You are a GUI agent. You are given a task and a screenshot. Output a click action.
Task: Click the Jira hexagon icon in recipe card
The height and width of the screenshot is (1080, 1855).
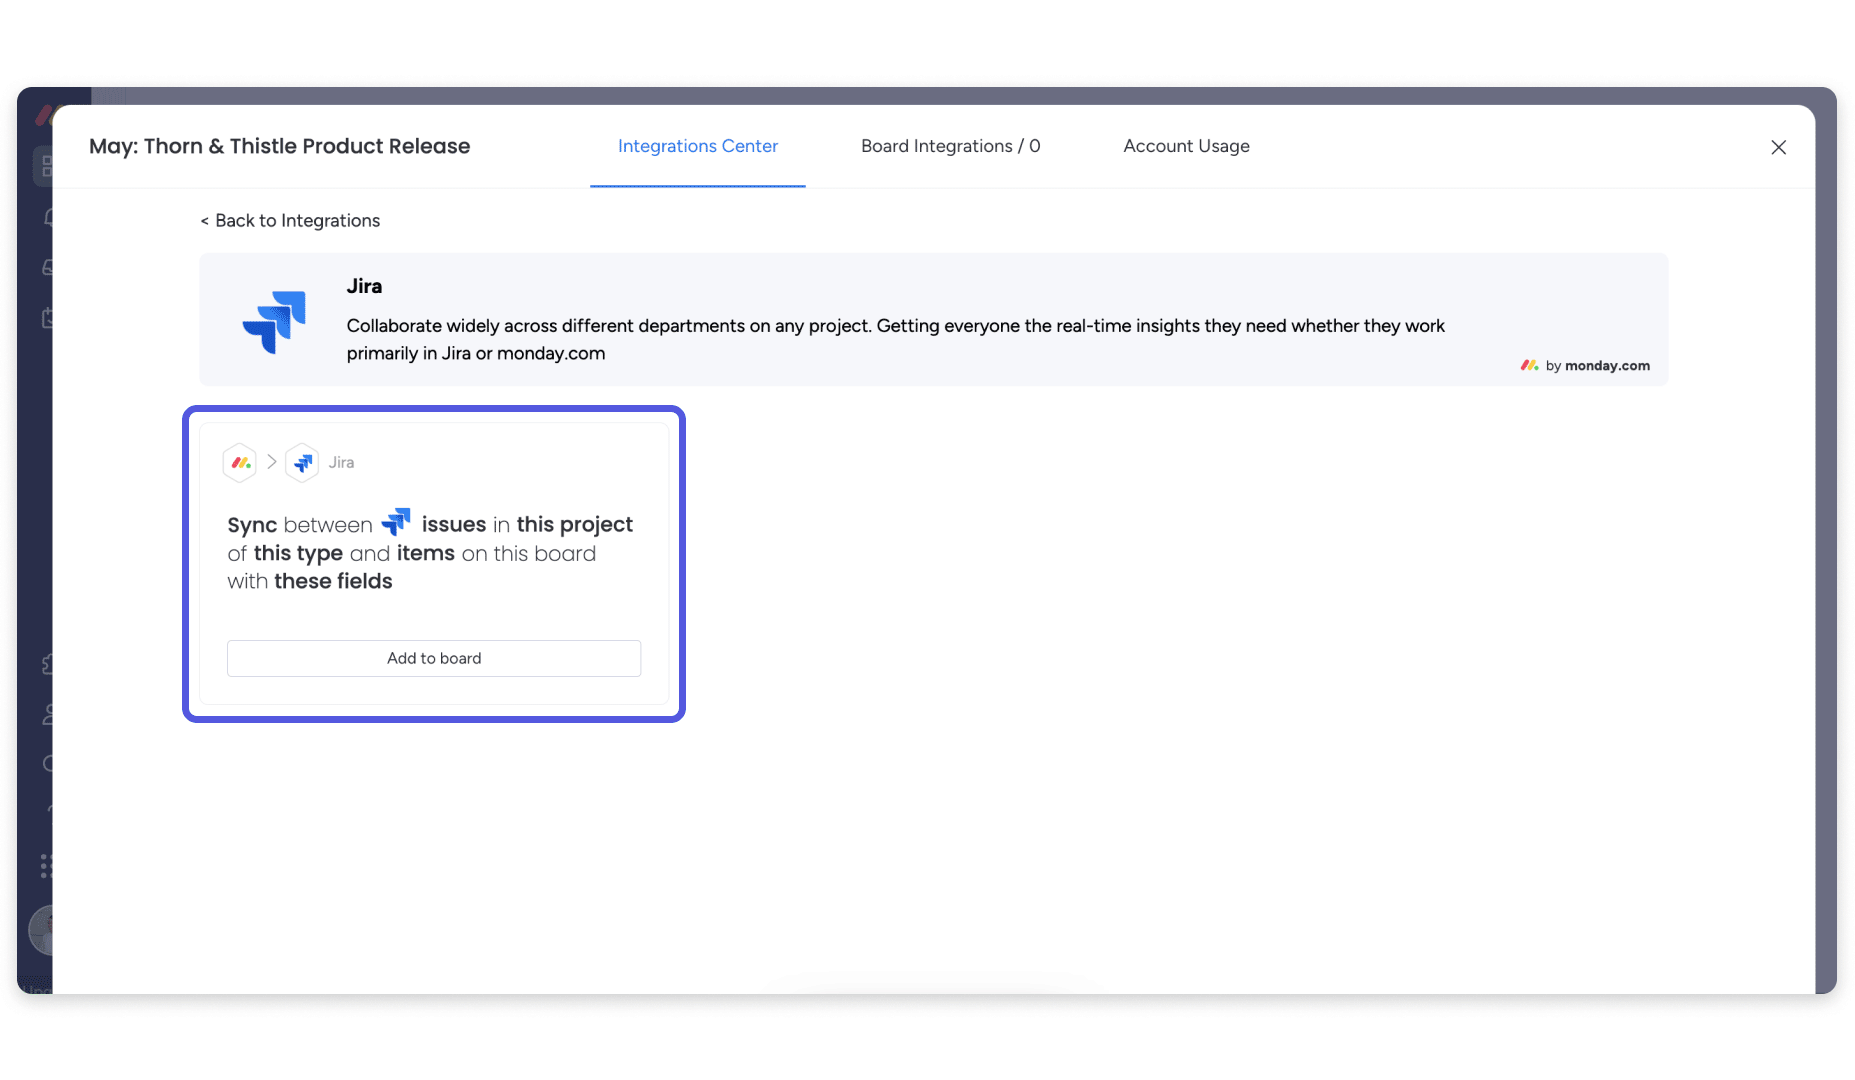coord(302,462)
